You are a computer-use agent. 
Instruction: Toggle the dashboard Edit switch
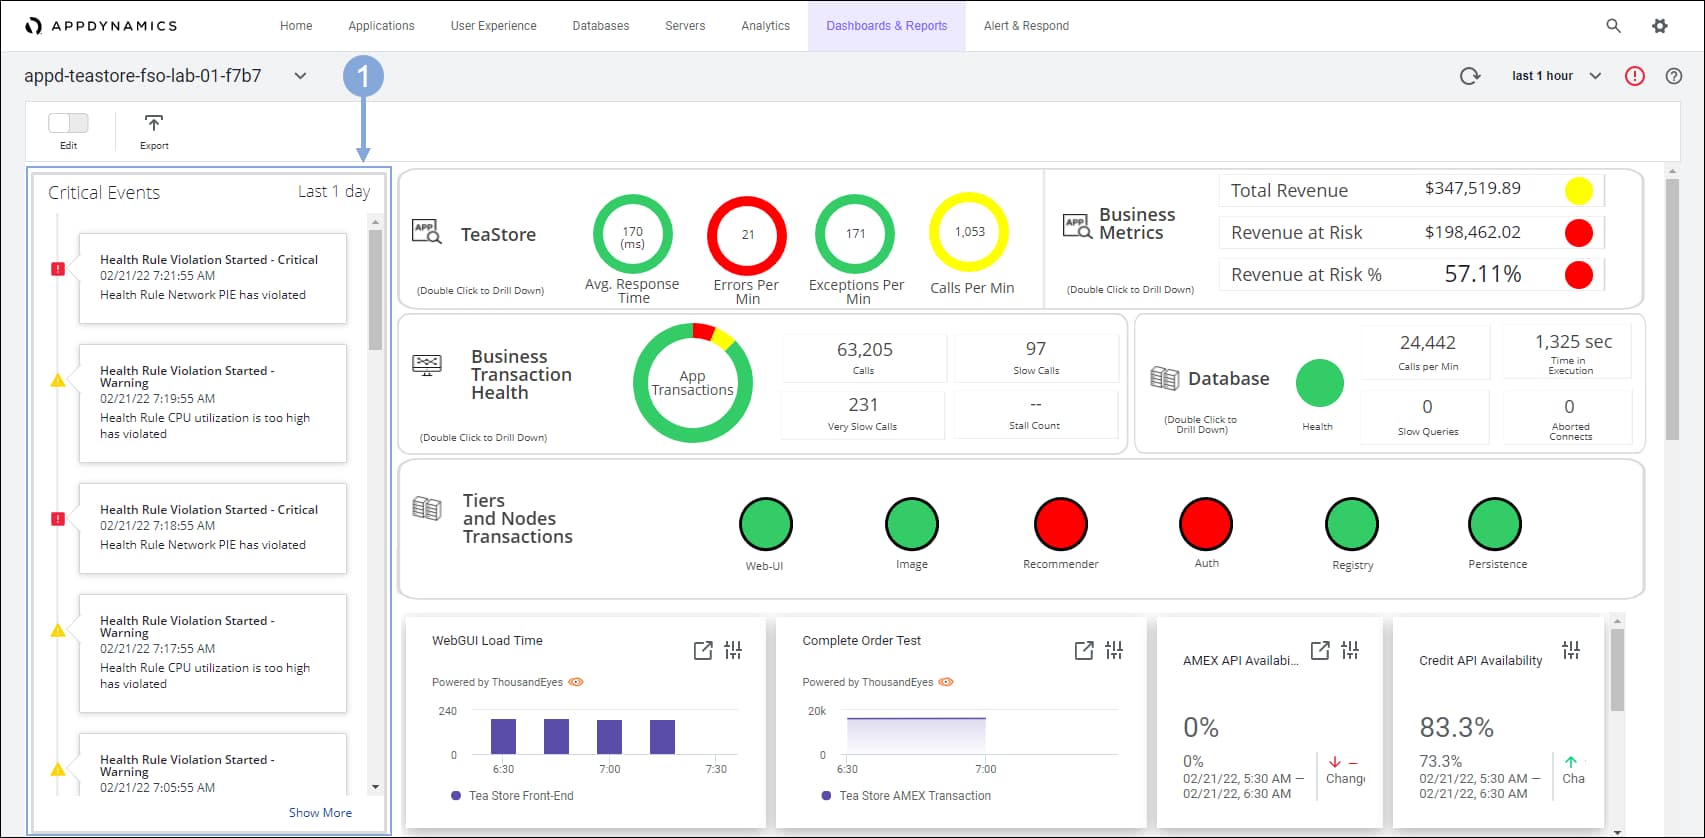point(68,123)
